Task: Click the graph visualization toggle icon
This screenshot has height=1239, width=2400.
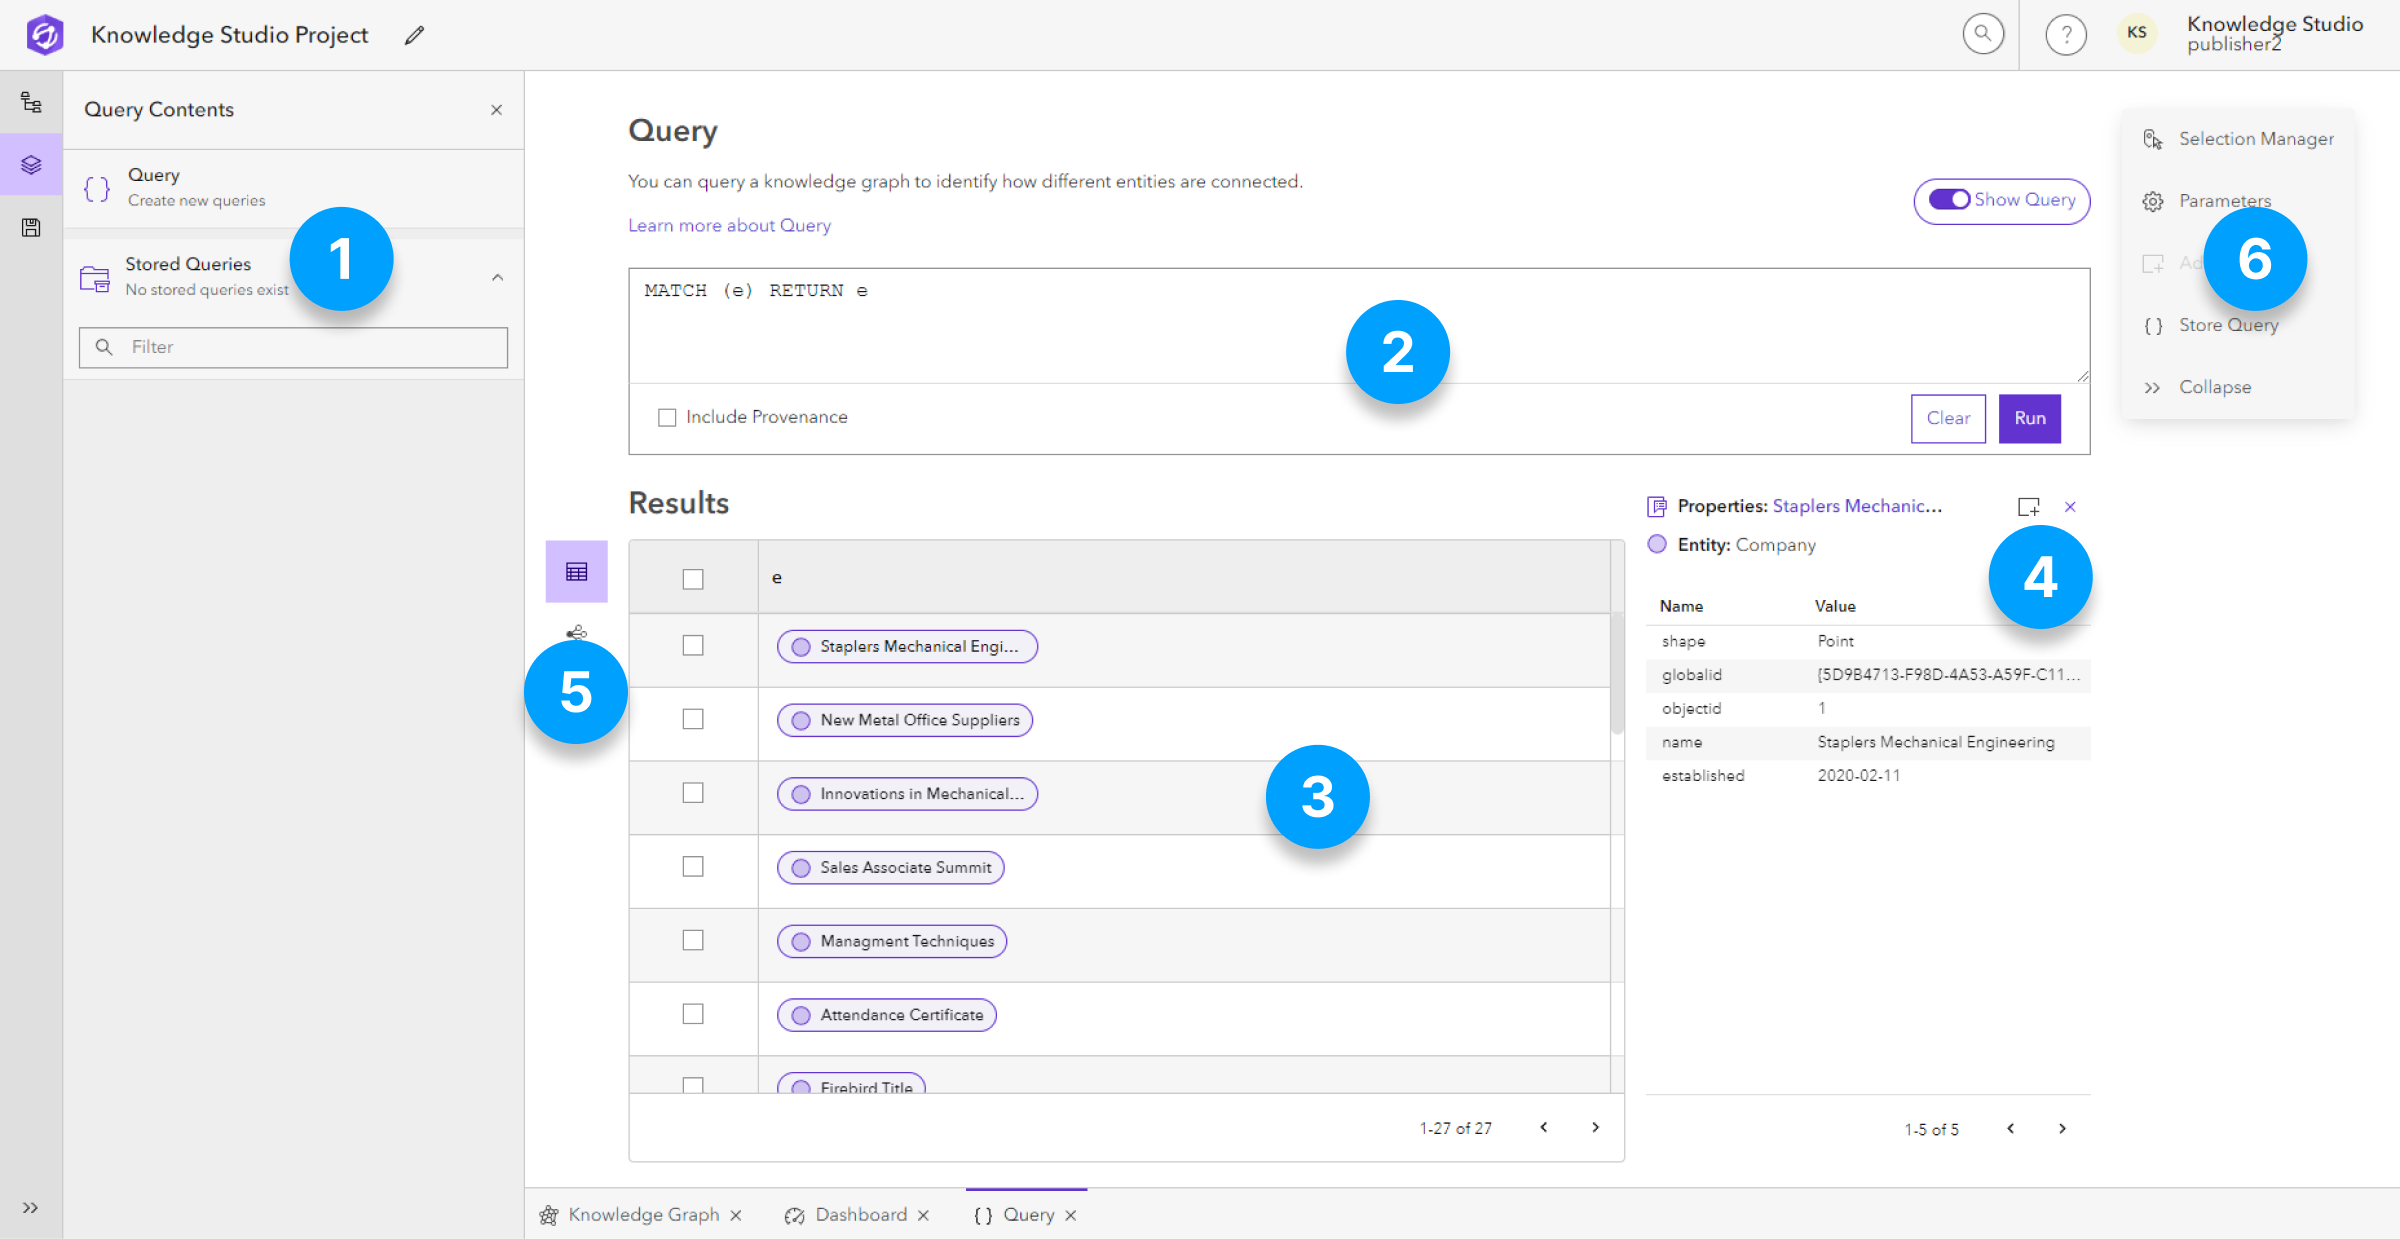Action: (x=577, y=631)
